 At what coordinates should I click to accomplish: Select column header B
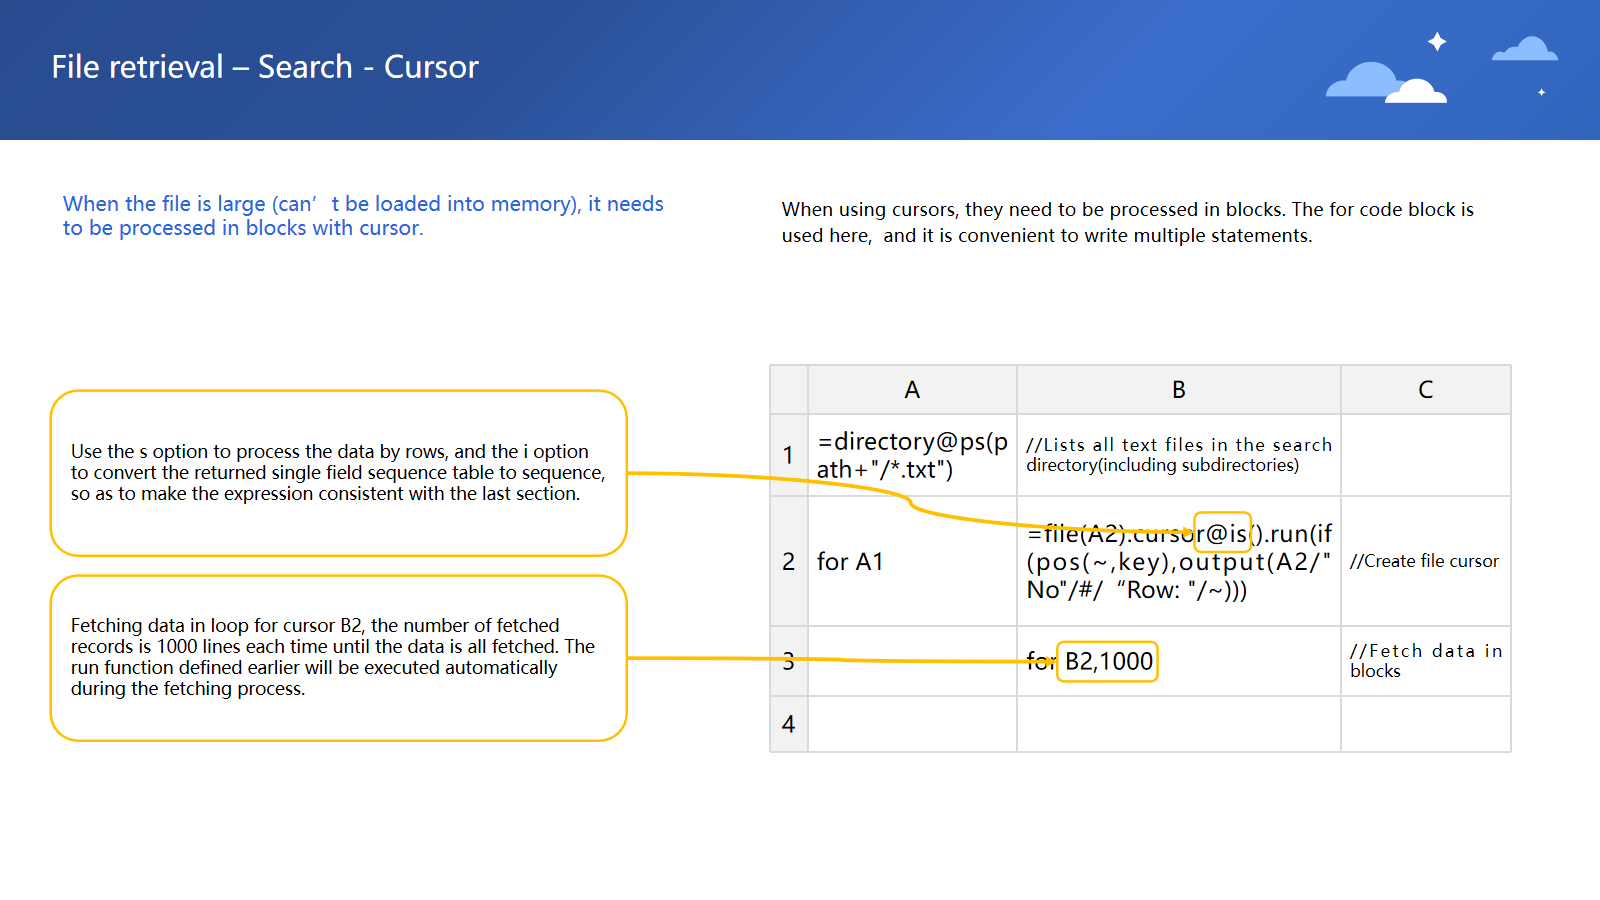(1178, 390)
